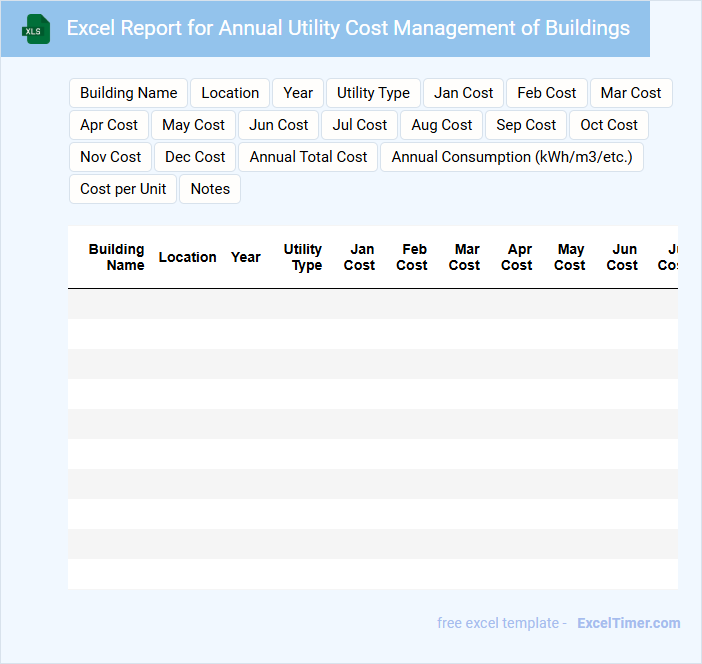Image resolution: width=702 pixels, height=664 pixels.
Task: Click the Year column header
Action: tap(245, 257)
